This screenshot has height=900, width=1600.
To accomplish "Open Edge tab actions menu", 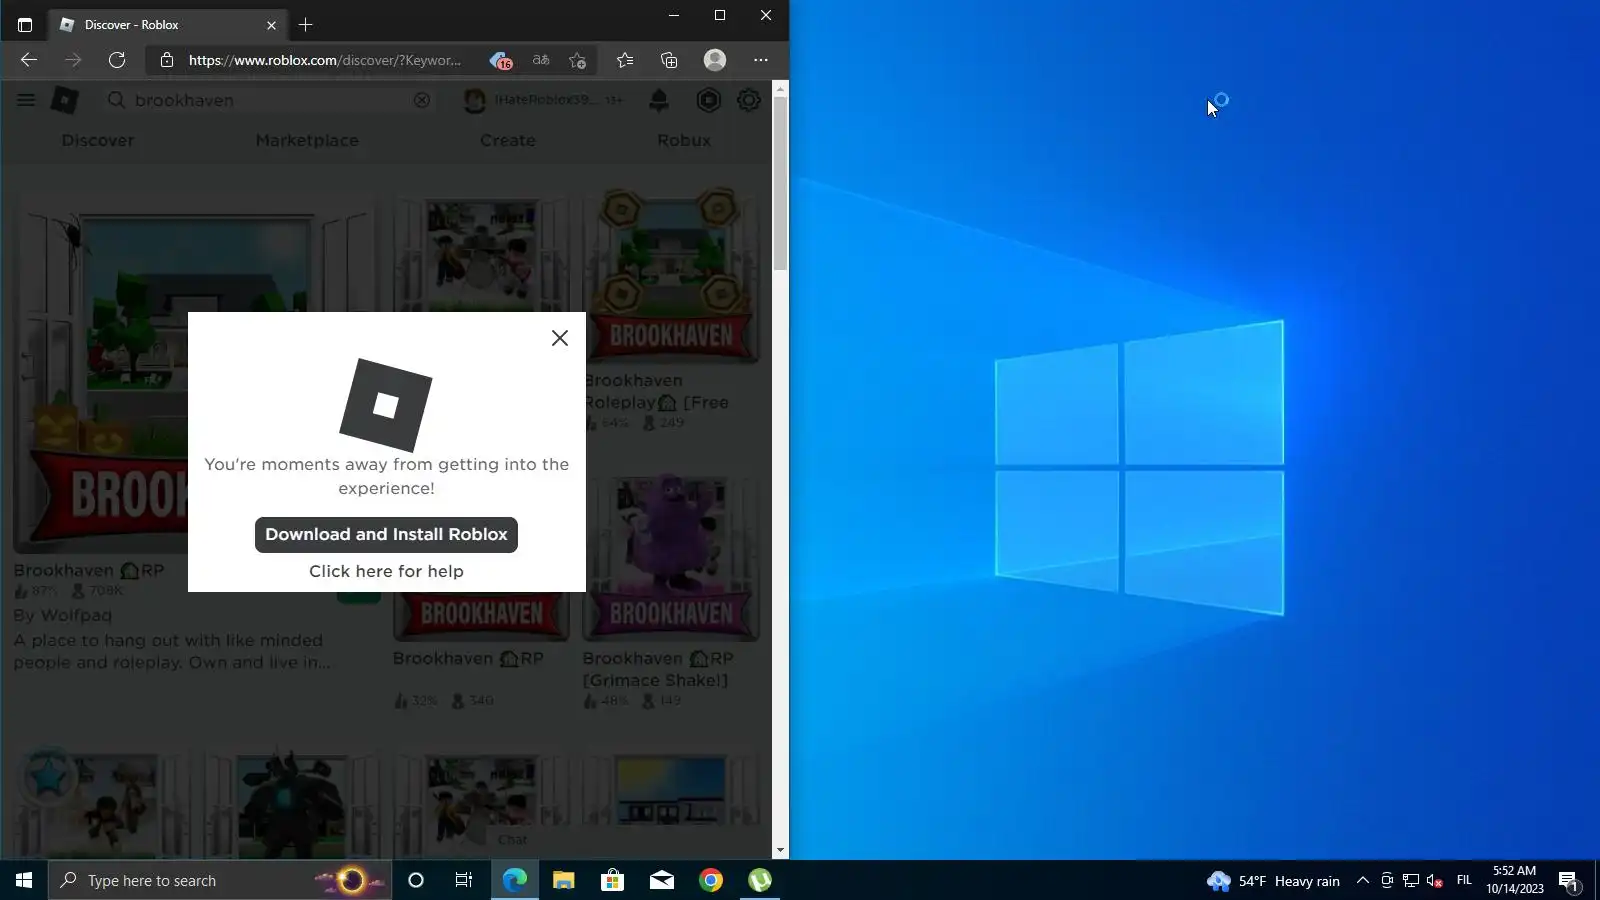I will click(x=25, y=25).
